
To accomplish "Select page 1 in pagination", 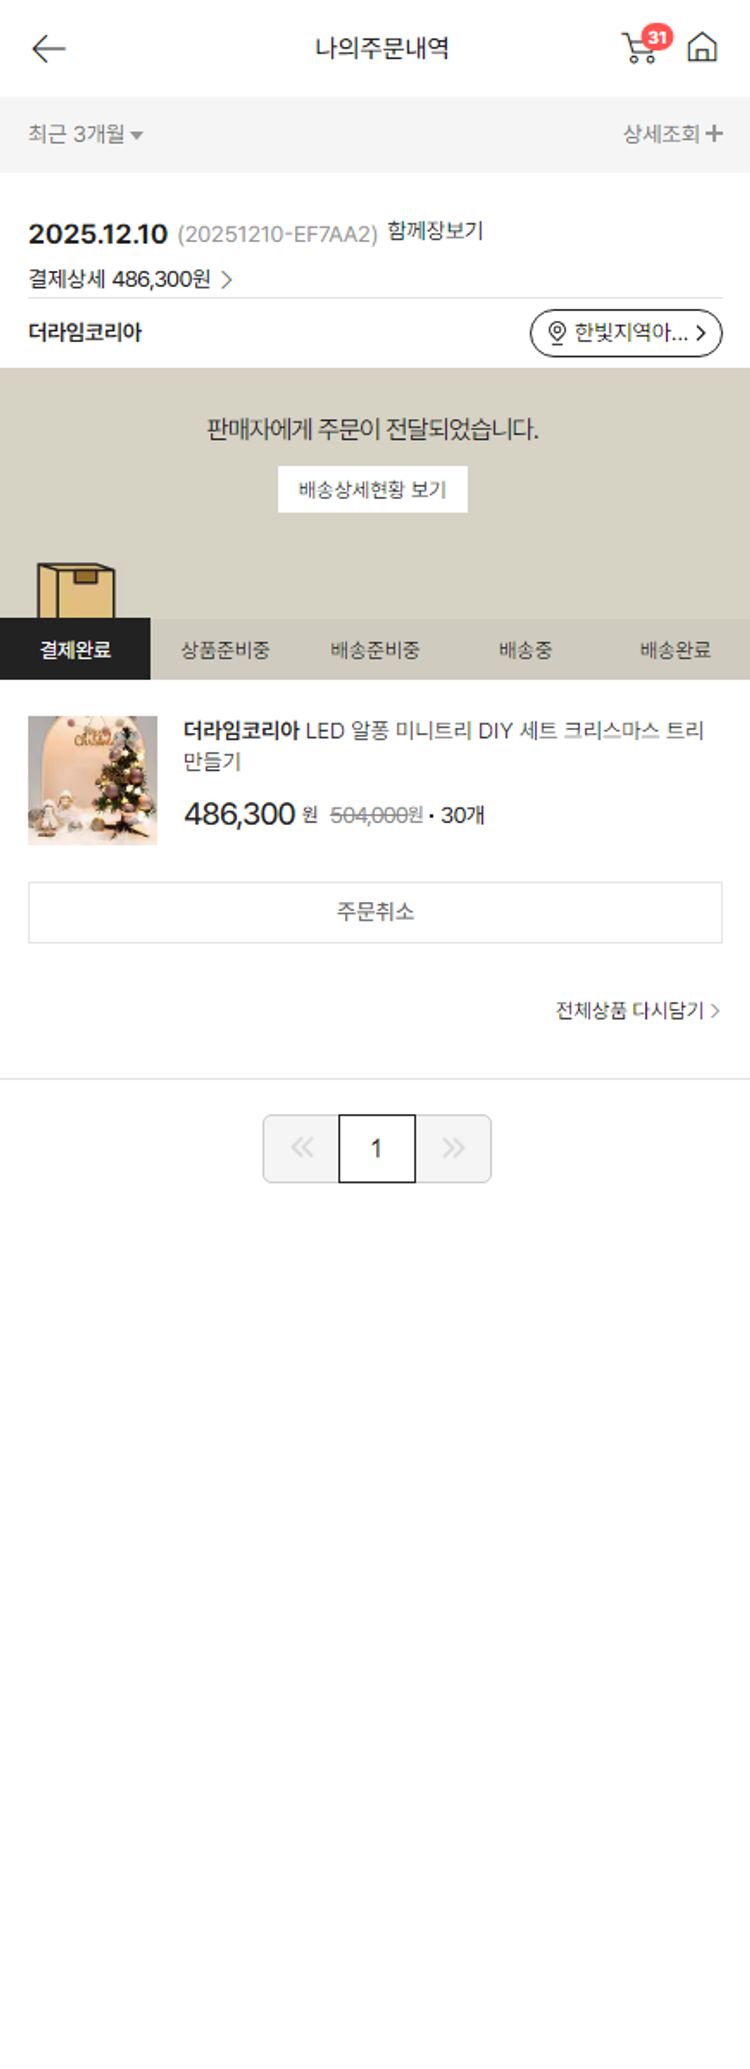I will (377, 1148).
